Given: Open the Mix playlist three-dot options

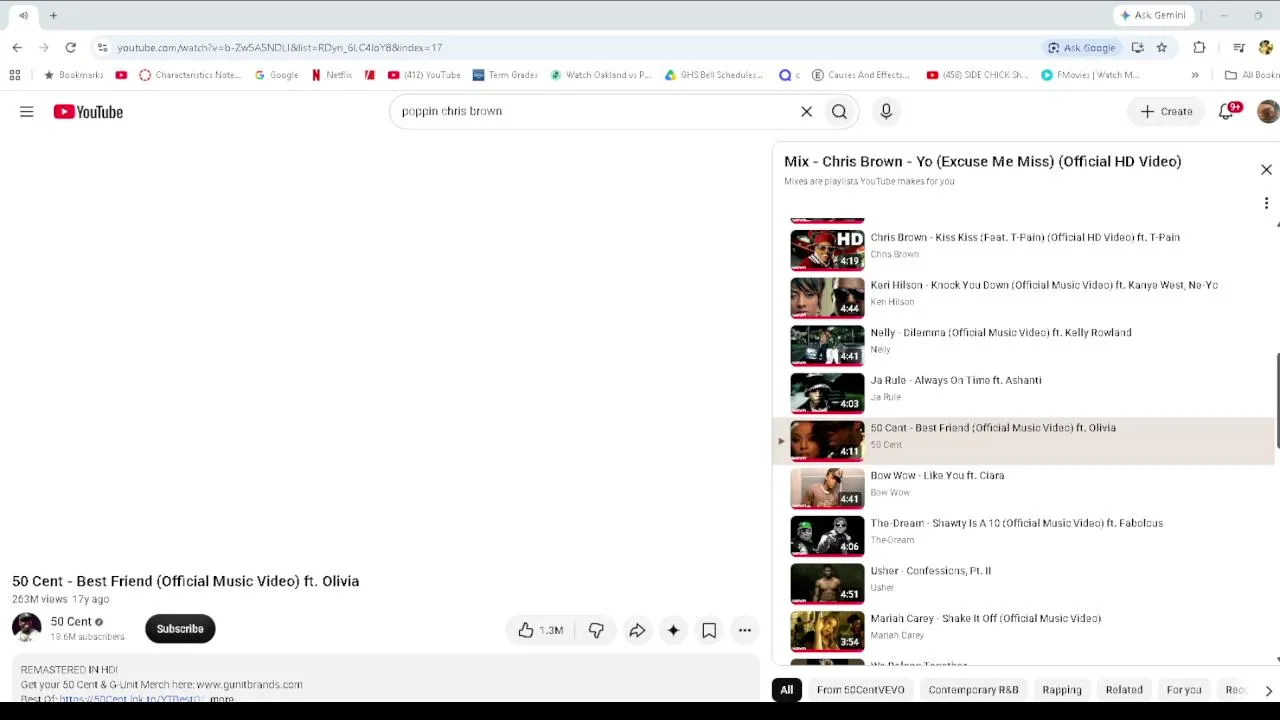Looking at the screenshot, I should click(1266, 204).
